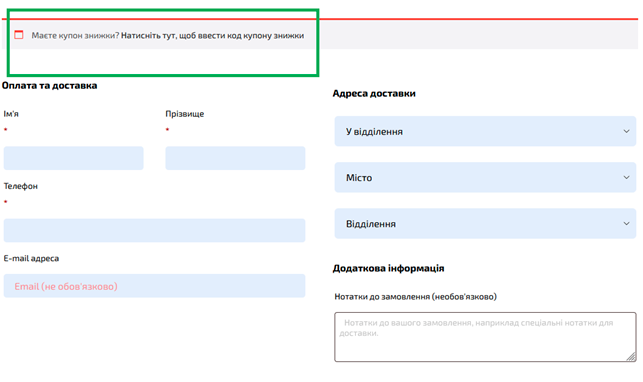The height and width of the screenshot is (382, 643).
Task: Open the Відділення branch dropdown
Action: click(x=485, y=224)
